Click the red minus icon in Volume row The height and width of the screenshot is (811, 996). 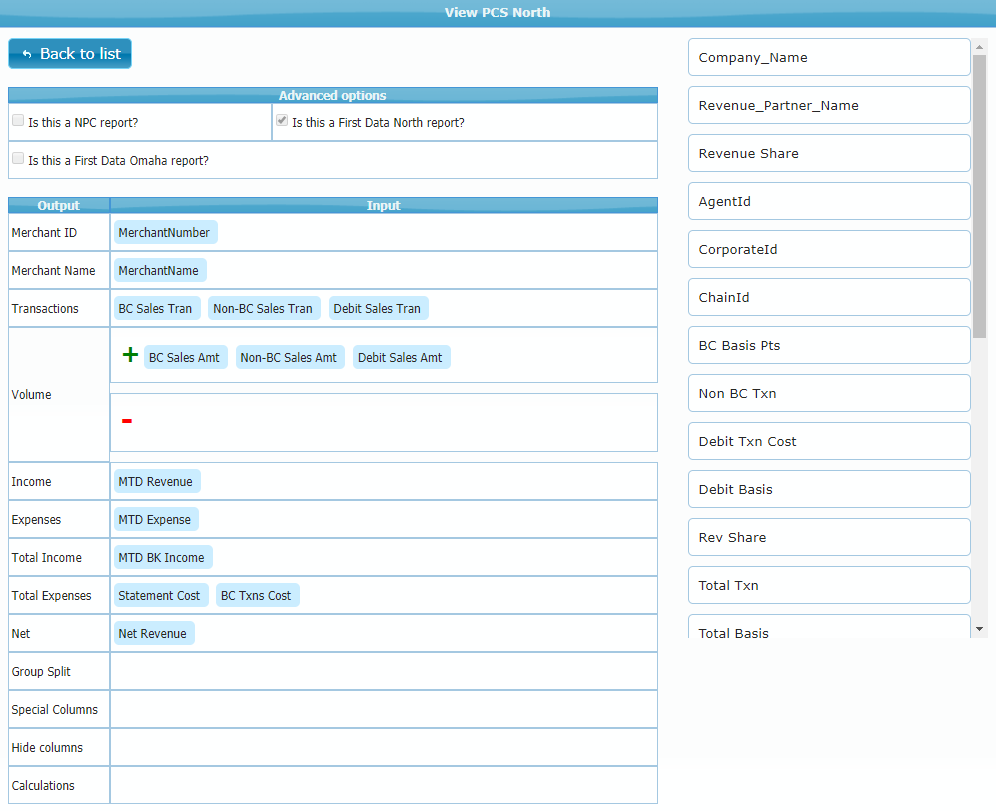pos(126,421)
